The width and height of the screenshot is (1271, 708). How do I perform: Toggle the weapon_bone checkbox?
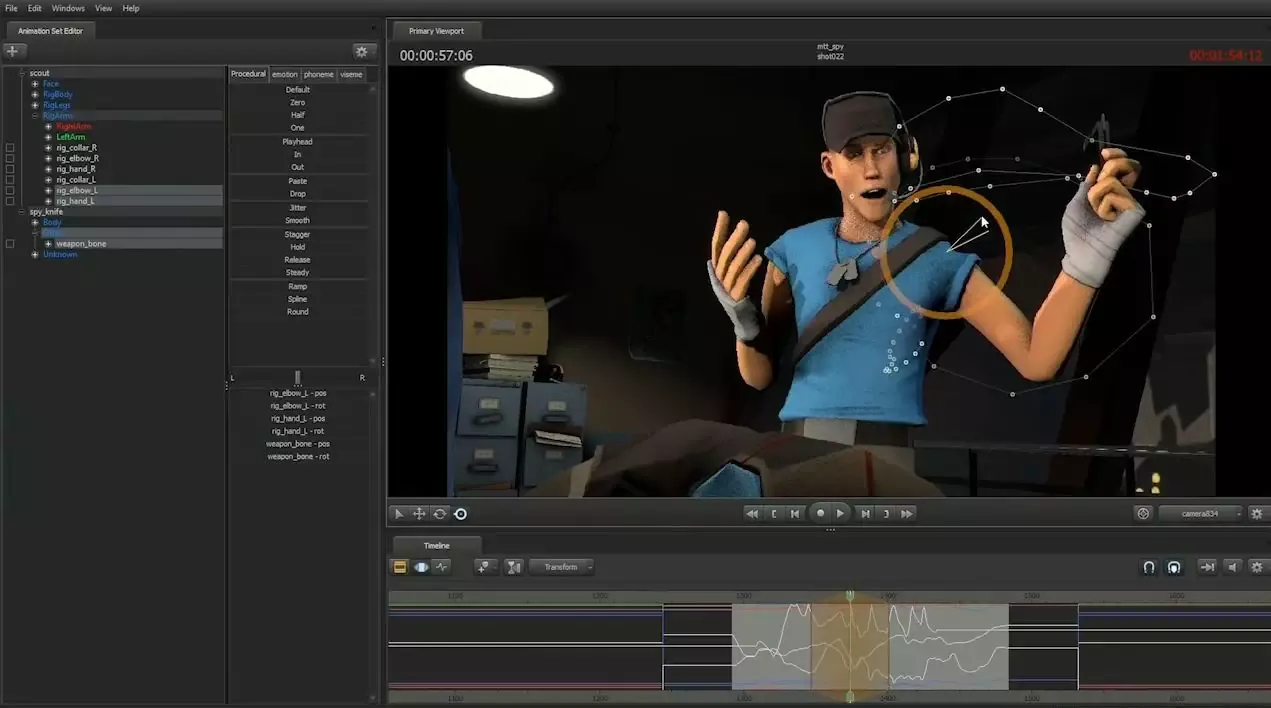(10, 244)
